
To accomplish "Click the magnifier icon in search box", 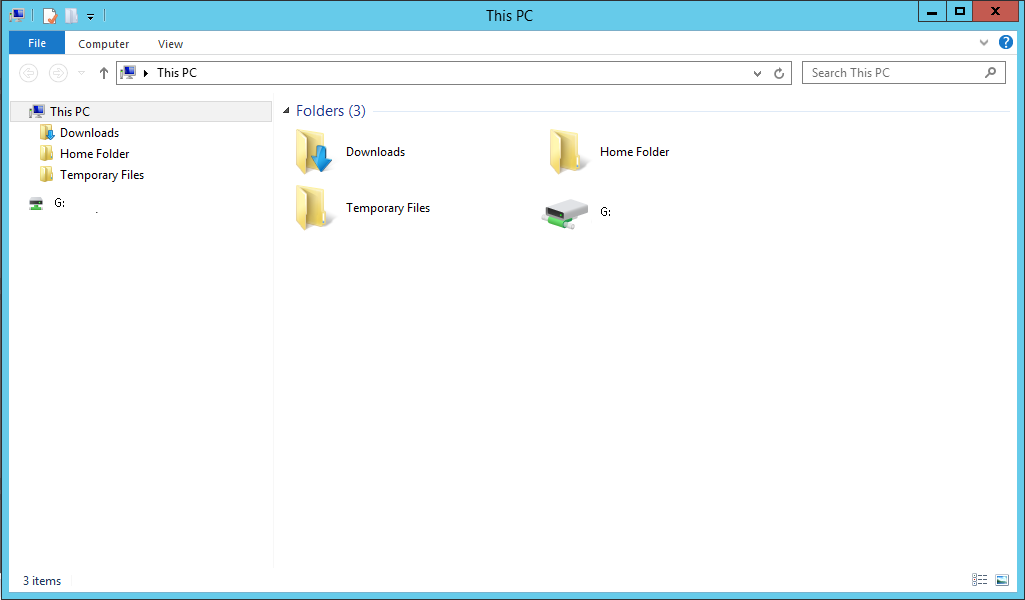I will click(x=990, y=73).
